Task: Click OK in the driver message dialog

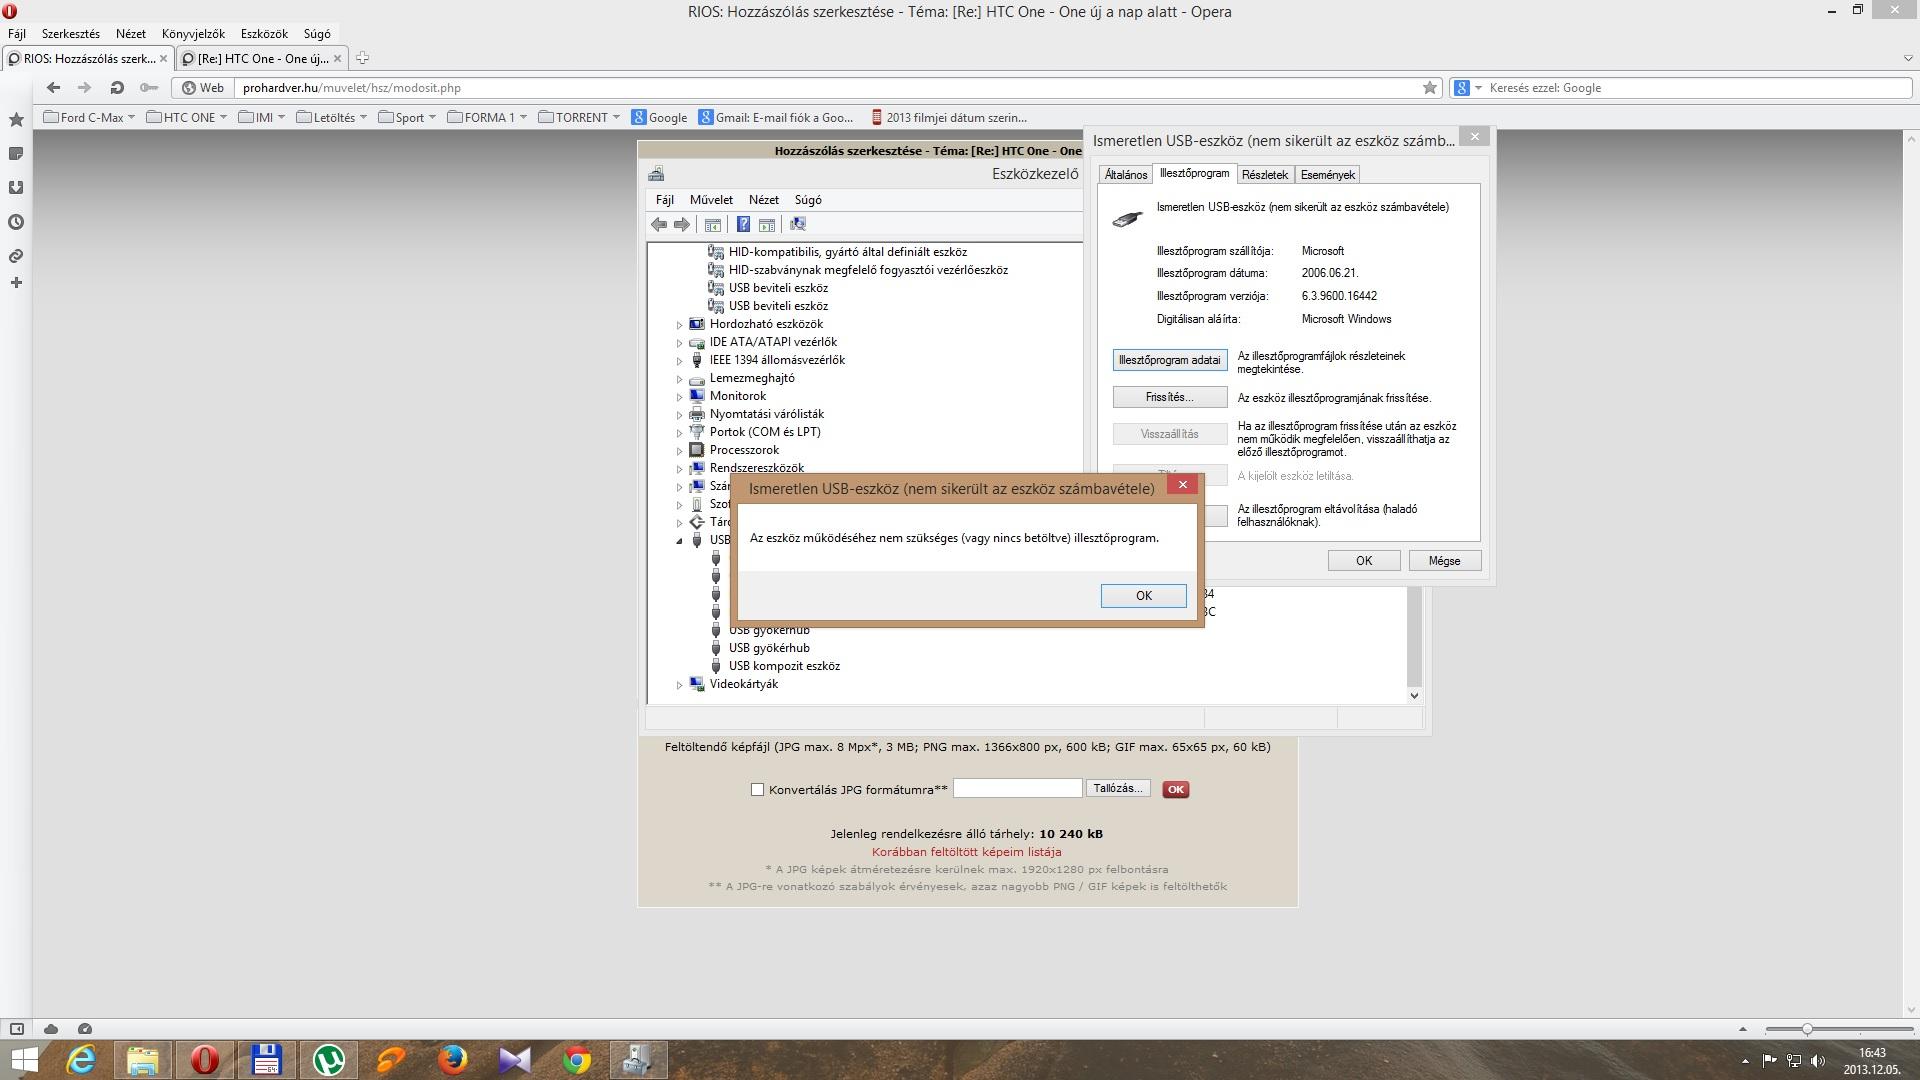Action: [1143, 596]
